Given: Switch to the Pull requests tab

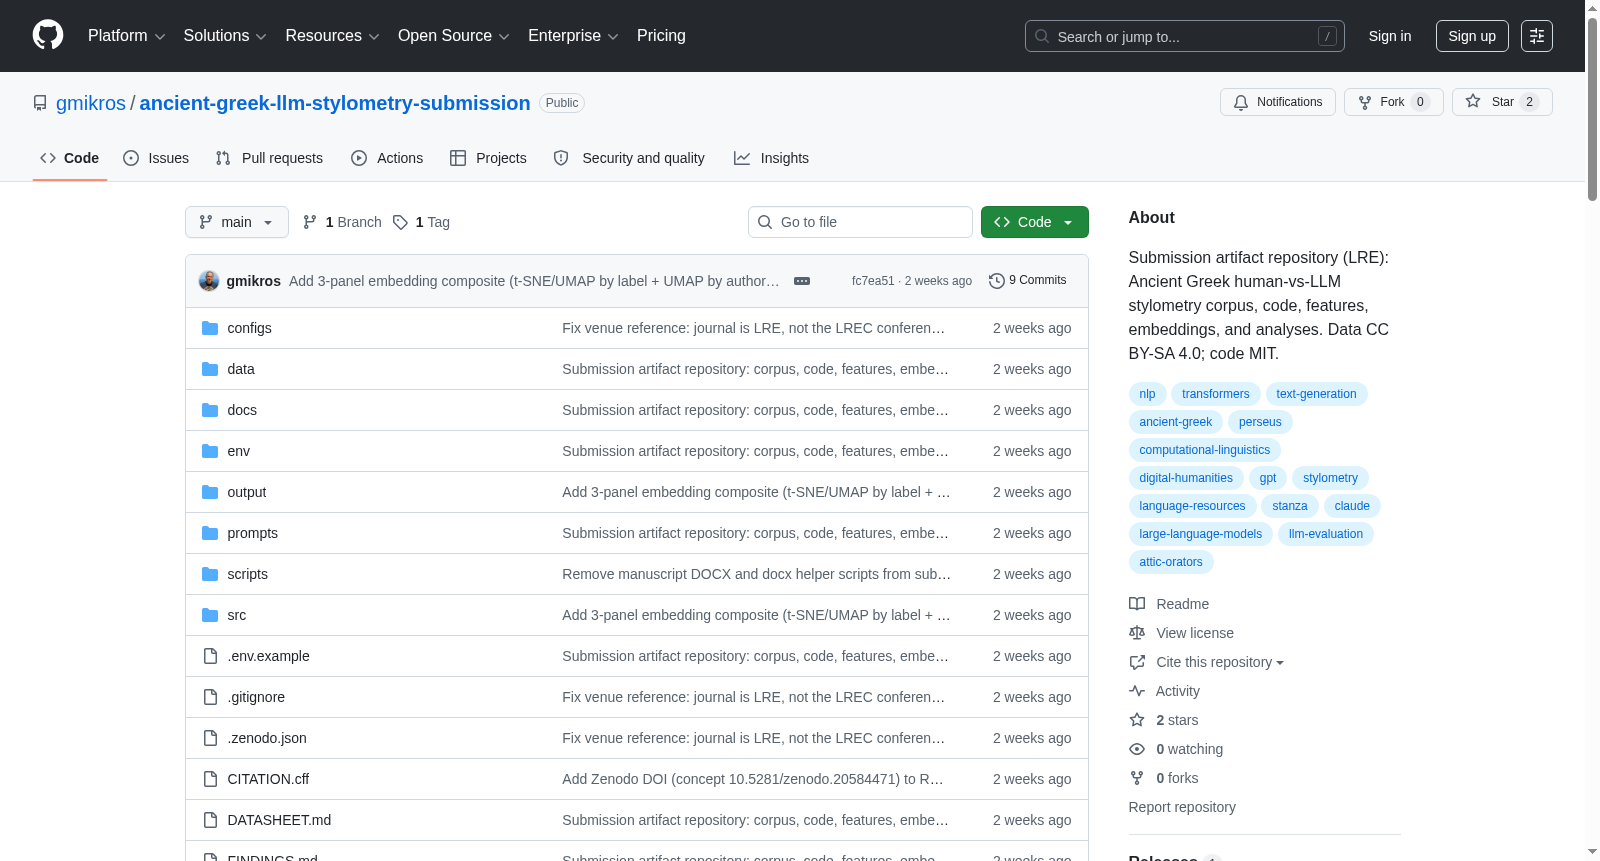Looking at the screenshot, I should [x=269, y=158].
